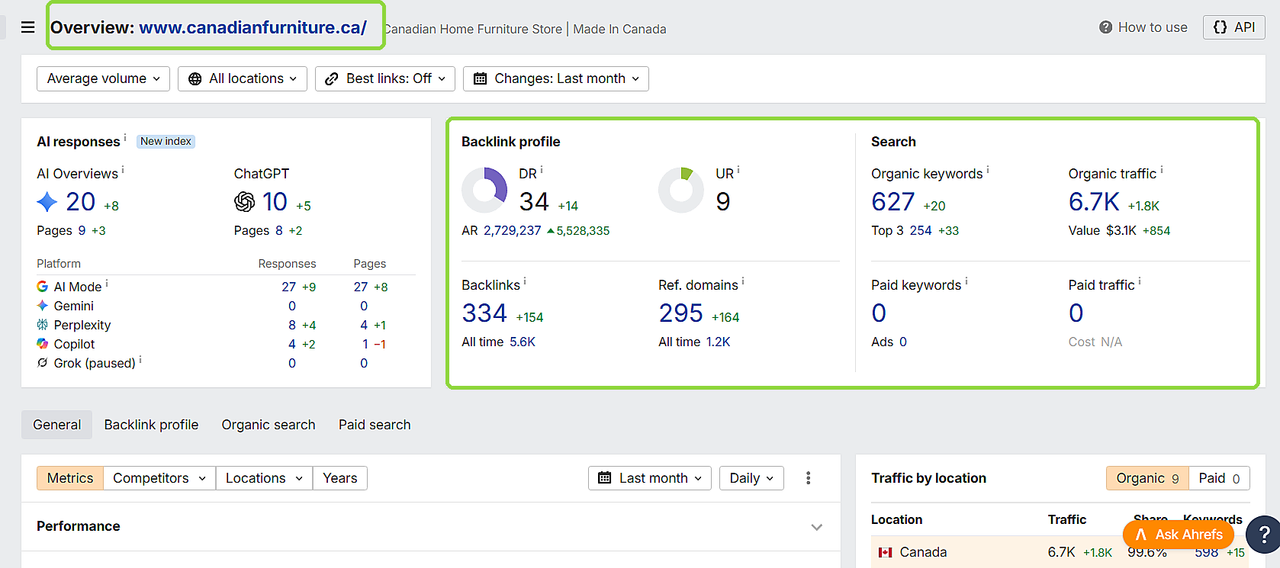Image resolution: width=1280 pixels, height=568 pixels.
Task: Open the Organic keywords count 627
Action: (893, 202)
